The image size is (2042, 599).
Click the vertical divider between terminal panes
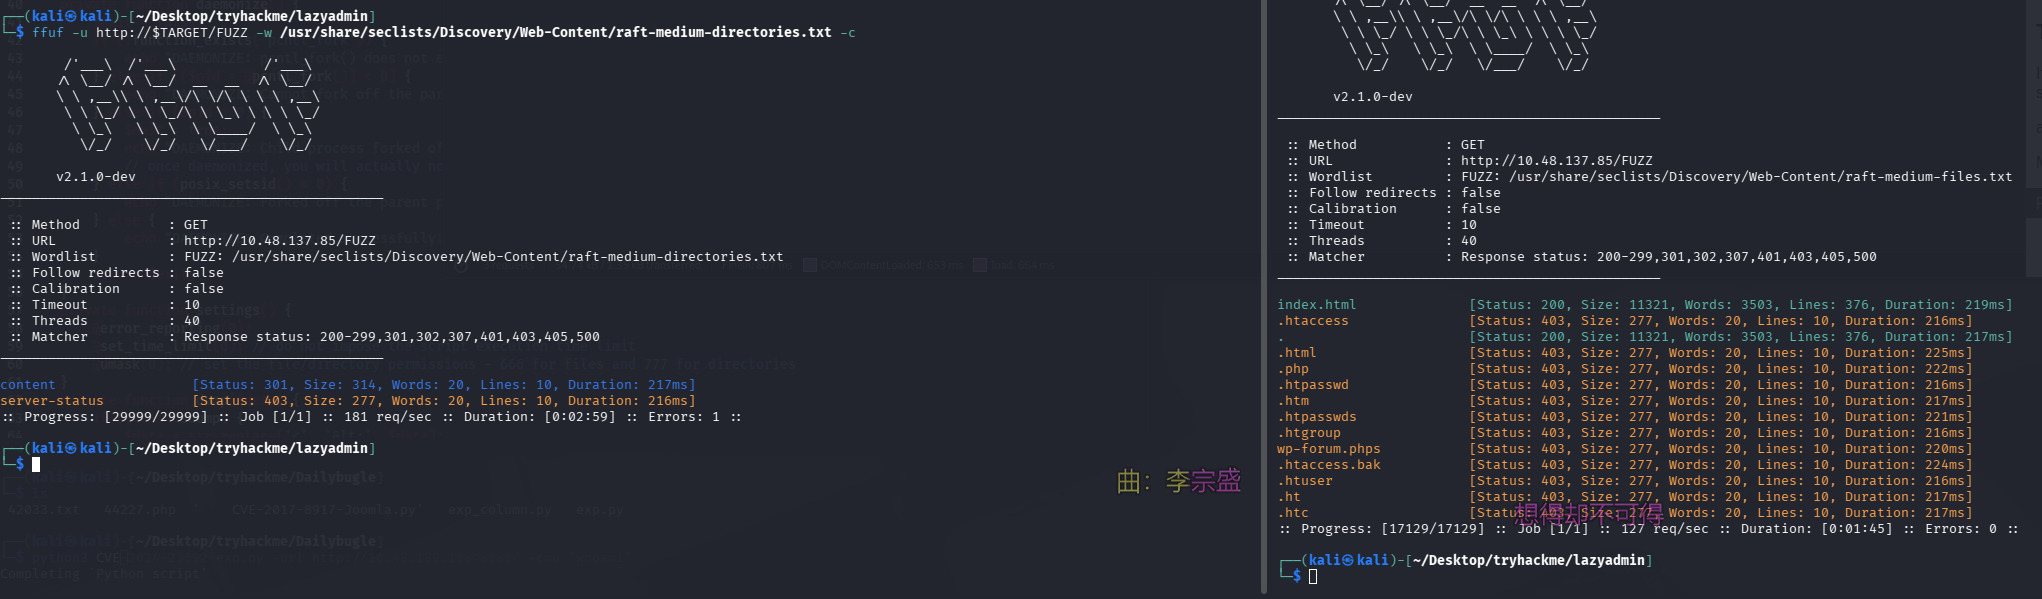[x=1263, y=300]
